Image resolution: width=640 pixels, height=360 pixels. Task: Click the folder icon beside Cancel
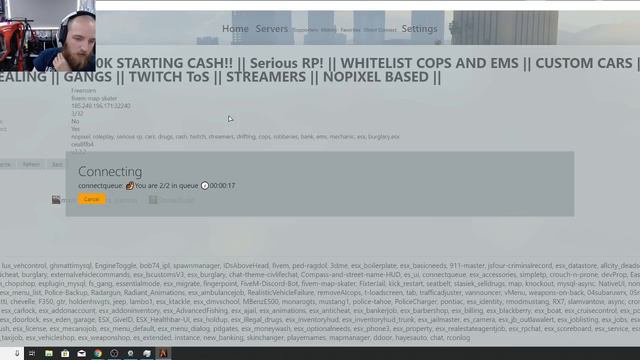[x=56, y=200]
